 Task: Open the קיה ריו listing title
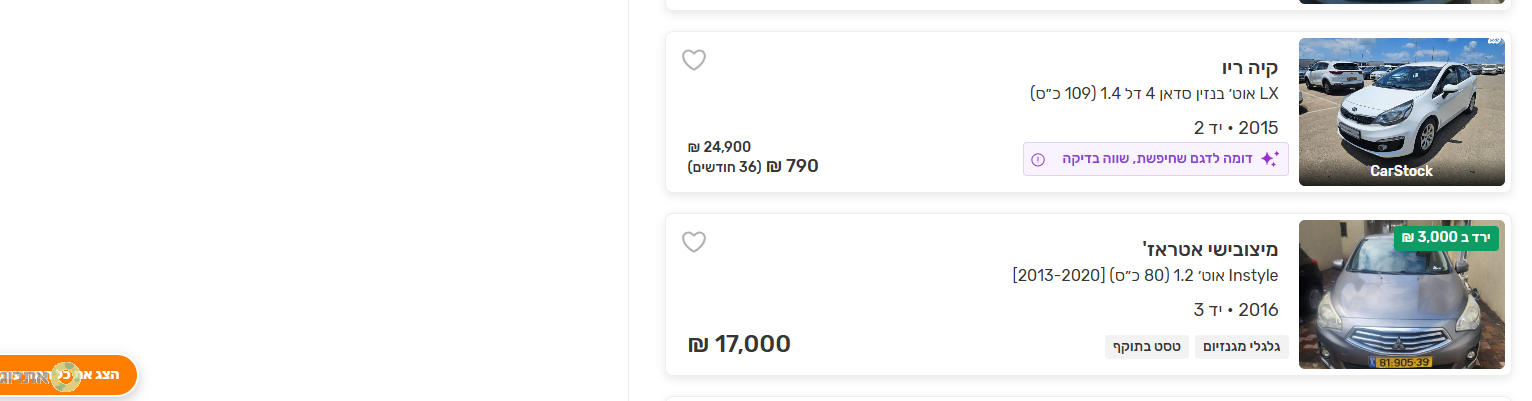click(x=1250, y=68)
